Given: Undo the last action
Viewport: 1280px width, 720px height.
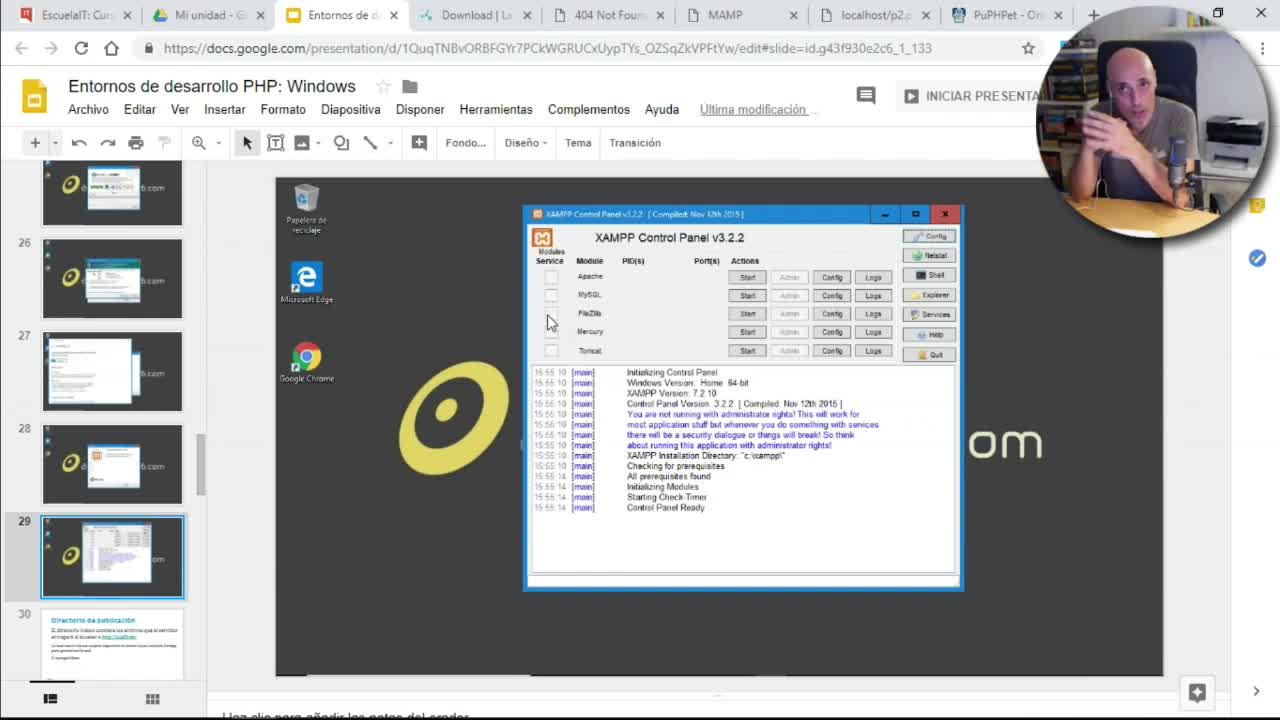Looking at the screenshot, I should (x=79, y=143).
